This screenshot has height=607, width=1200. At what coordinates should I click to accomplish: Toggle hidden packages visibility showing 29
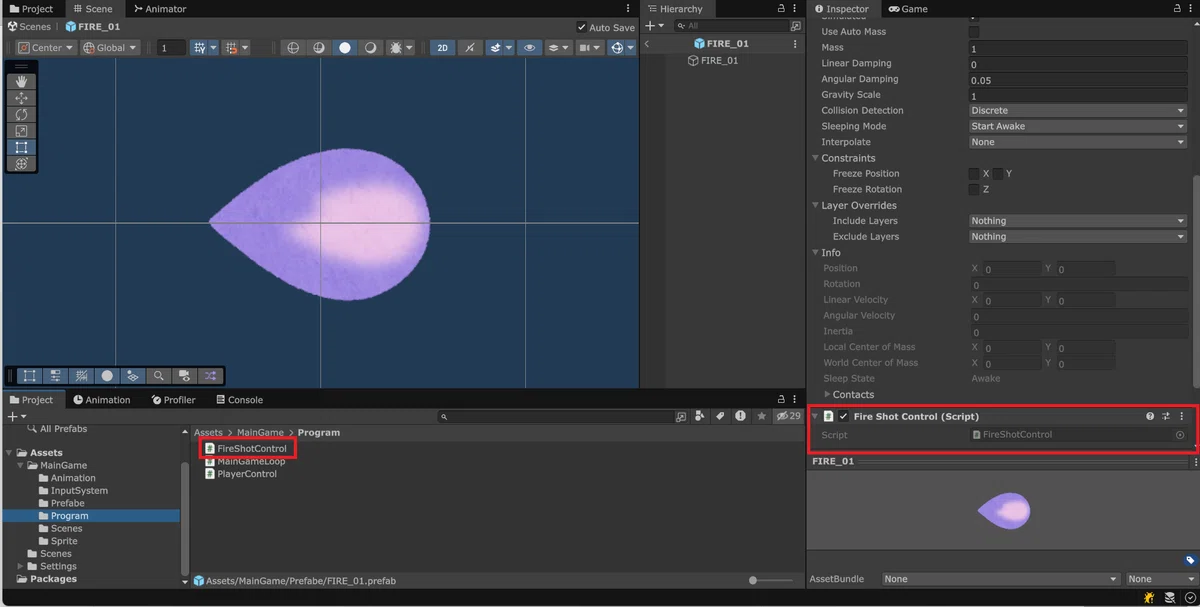(x=788, y=416)
